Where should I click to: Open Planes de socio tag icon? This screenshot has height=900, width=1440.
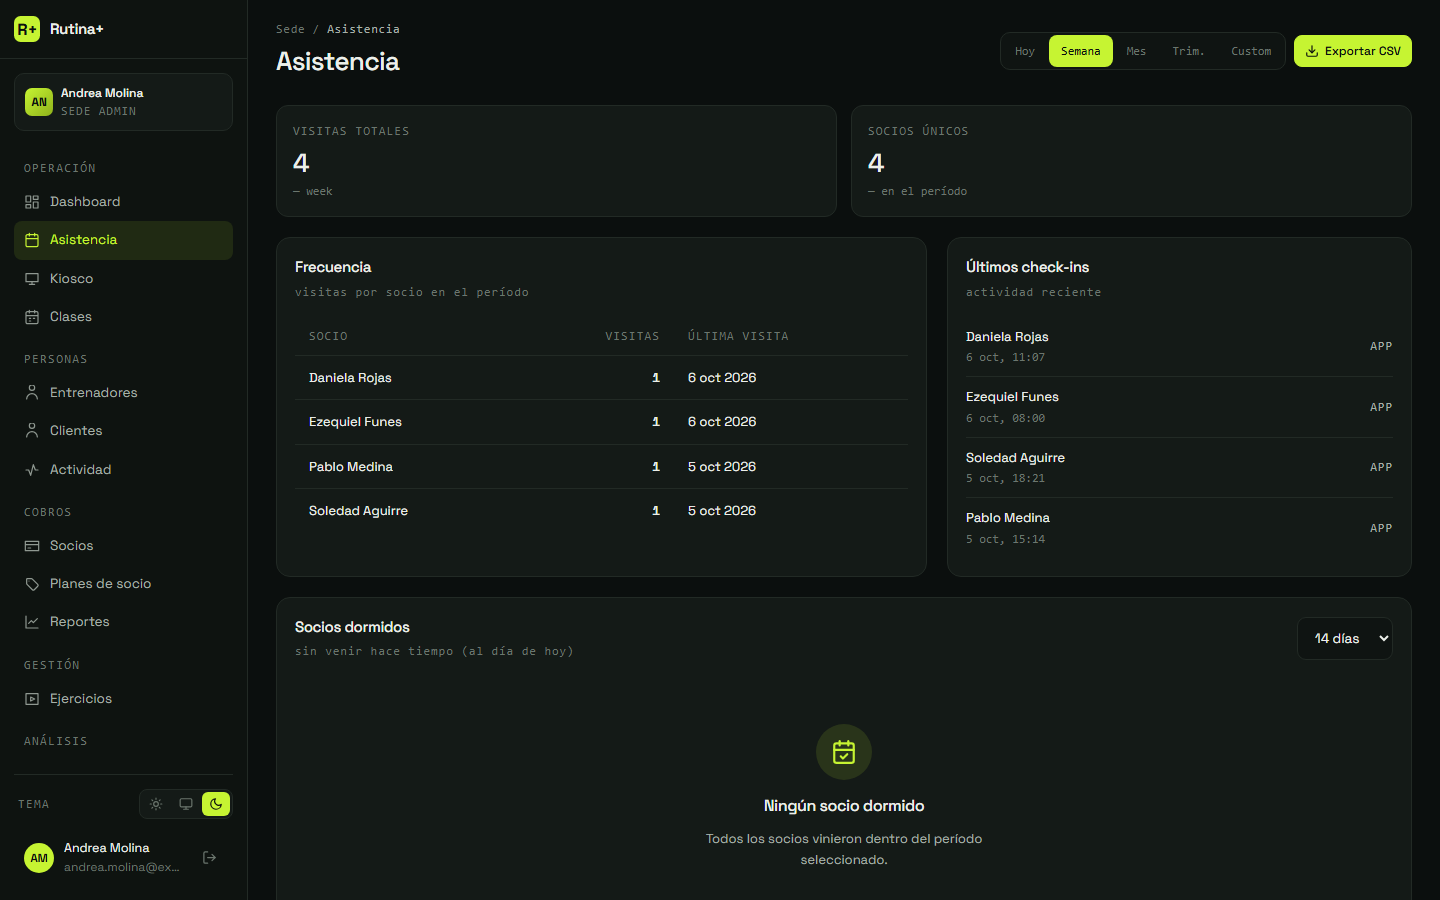click(x=32, y=584)
